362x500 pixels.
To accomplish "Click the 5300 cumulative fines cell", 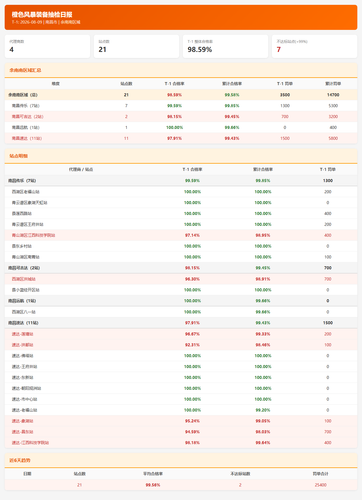I will click(x=333, y=106).
